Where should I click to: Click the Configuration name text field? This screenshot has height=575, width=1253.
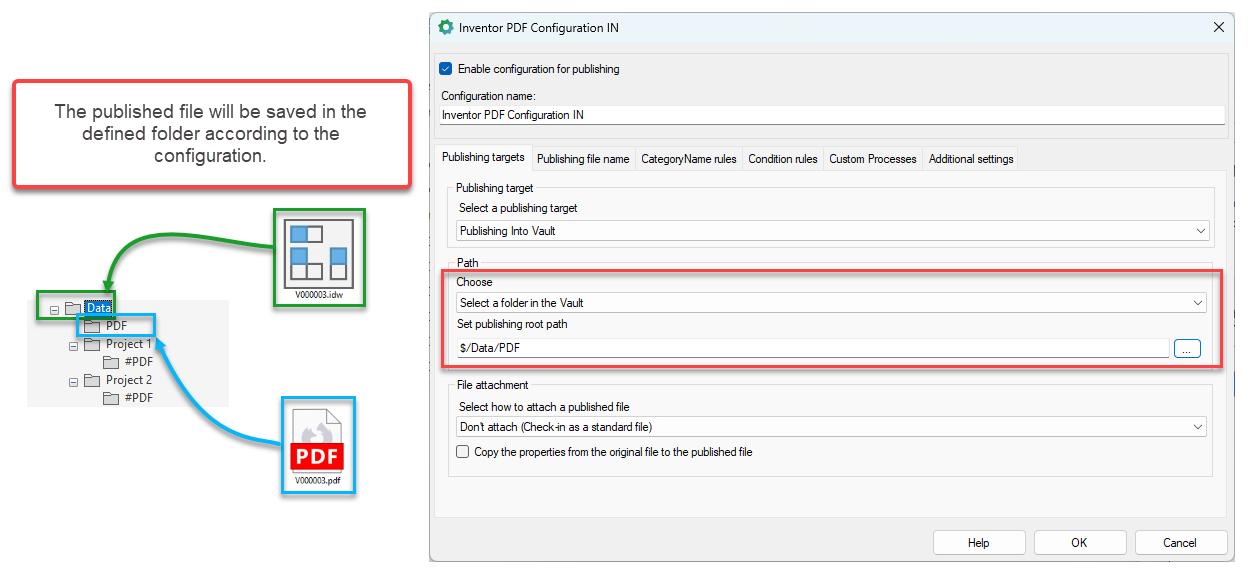(832, 115)
